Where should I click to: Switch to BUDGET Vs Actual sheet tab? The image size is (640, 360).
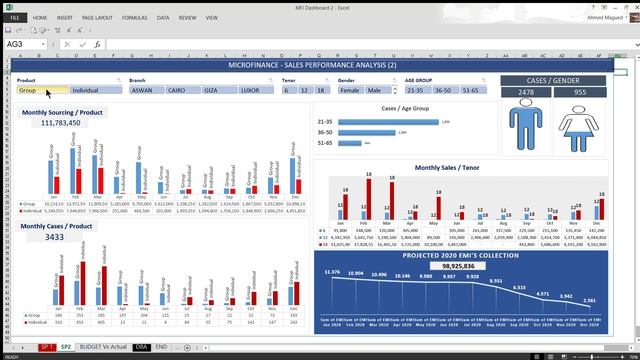tap(103, 347)
